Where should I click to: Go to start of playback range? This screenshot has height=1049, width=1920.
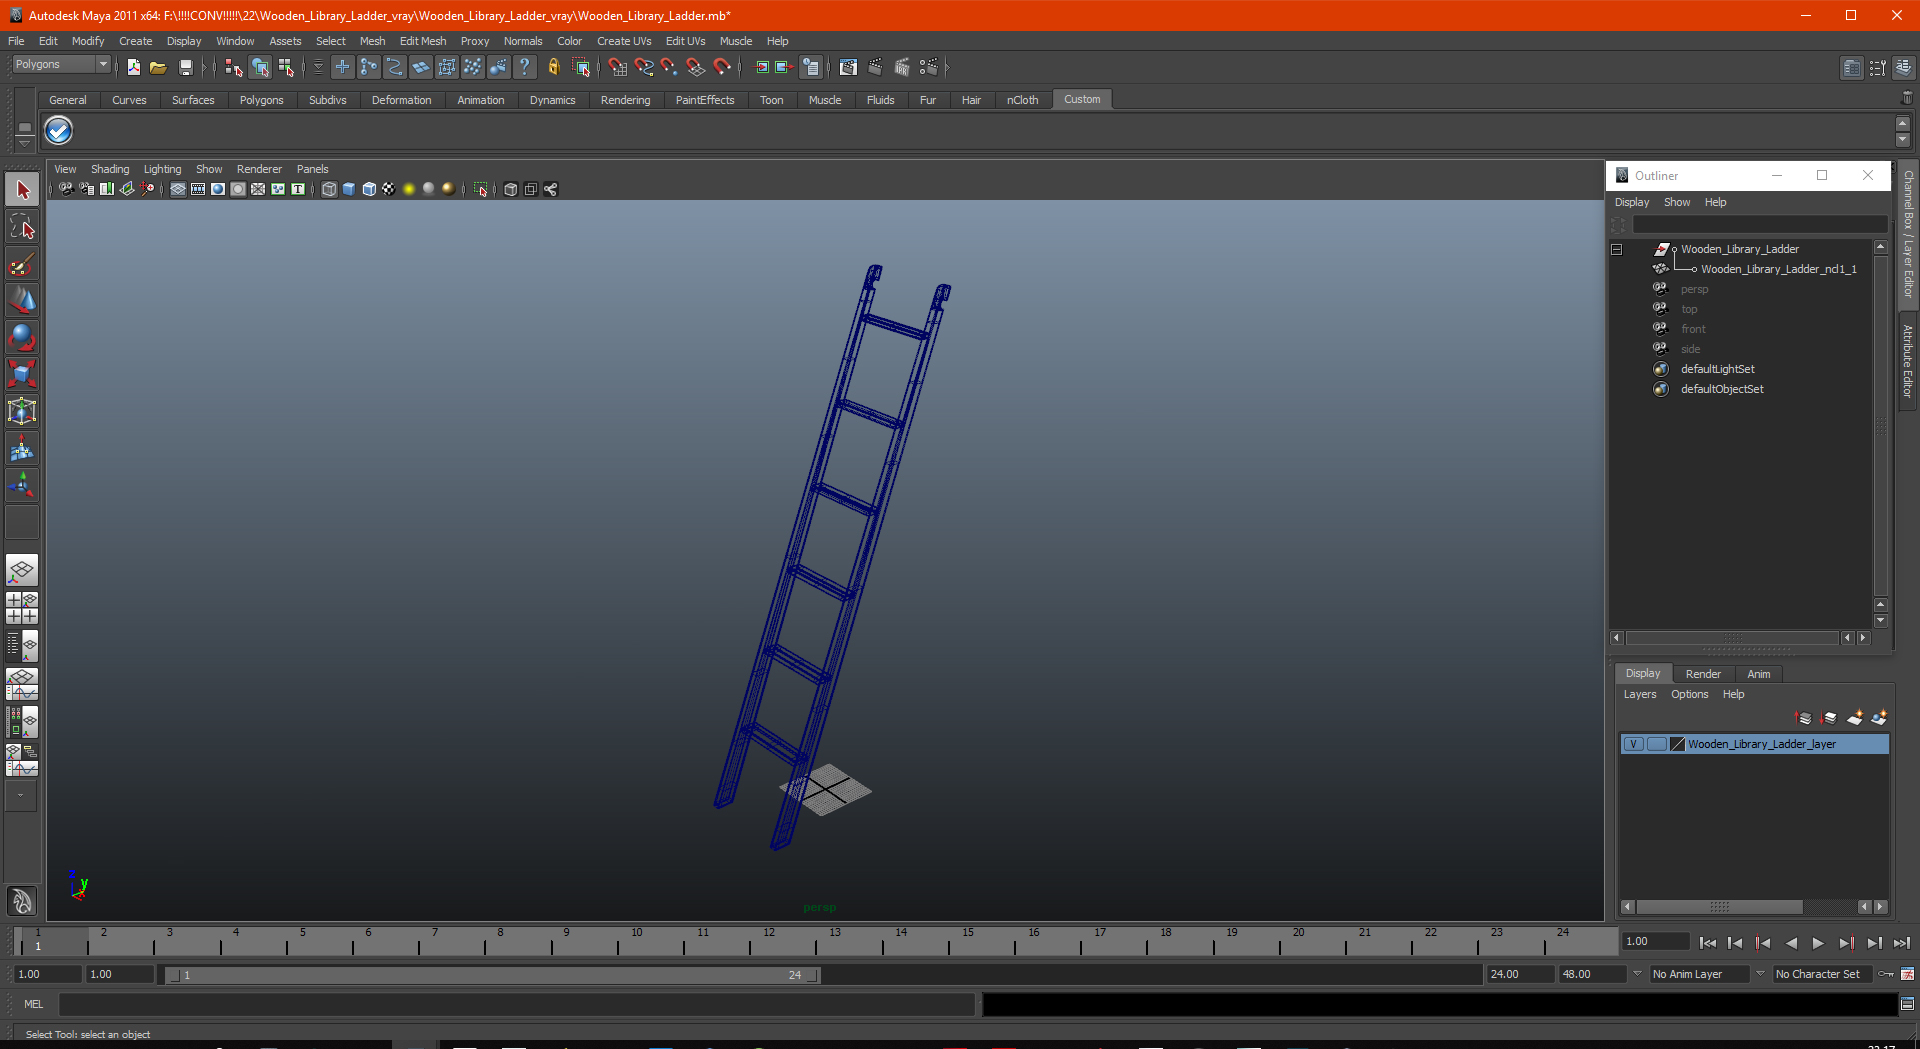tap(1707, 943)
